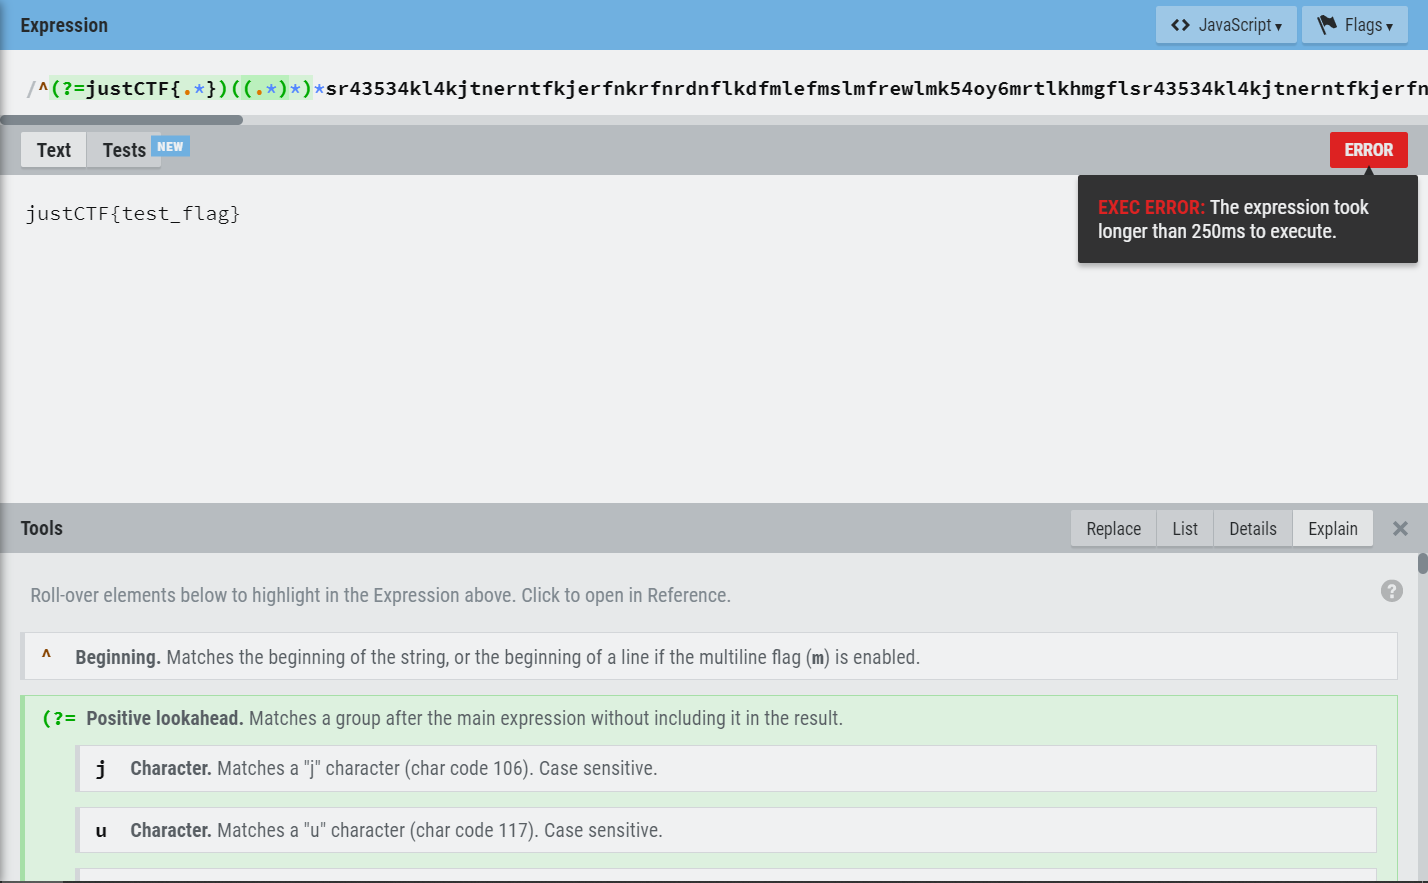The width and height of the screenshot is (1428, 883).
Task: Open the JavaScript engine dropdown
Action: tap(1225, 25)
